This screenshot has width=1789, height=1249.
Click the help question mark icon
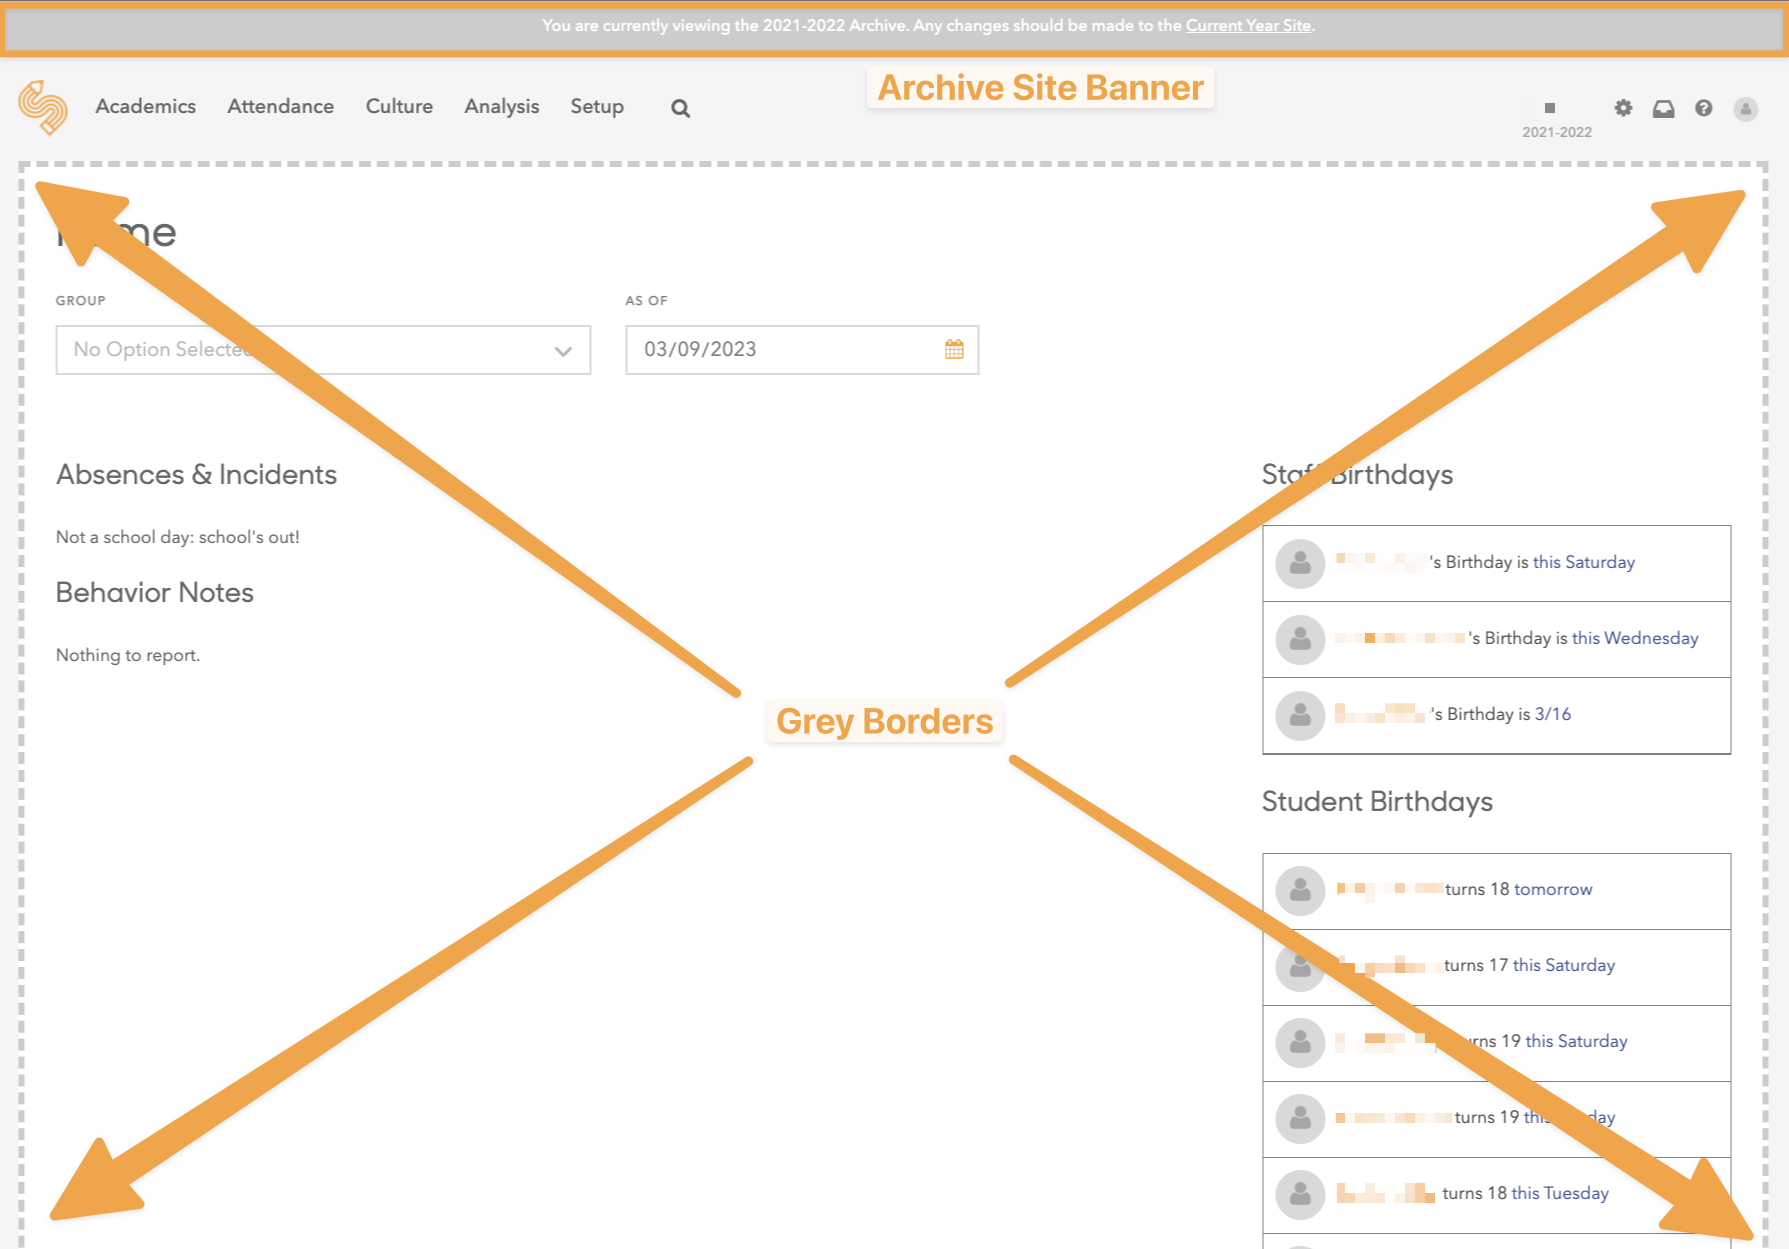pyautogui.click(x=1703, y=108)
